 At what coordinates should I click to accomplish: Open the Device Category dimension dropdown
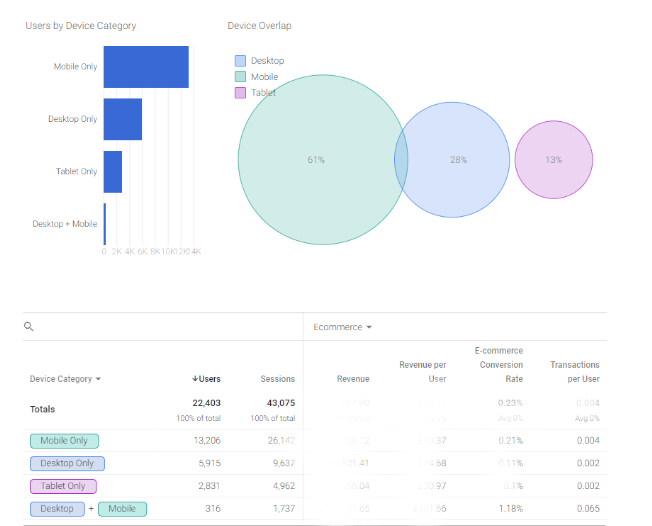pyautogui.click(x=65, y=379)
